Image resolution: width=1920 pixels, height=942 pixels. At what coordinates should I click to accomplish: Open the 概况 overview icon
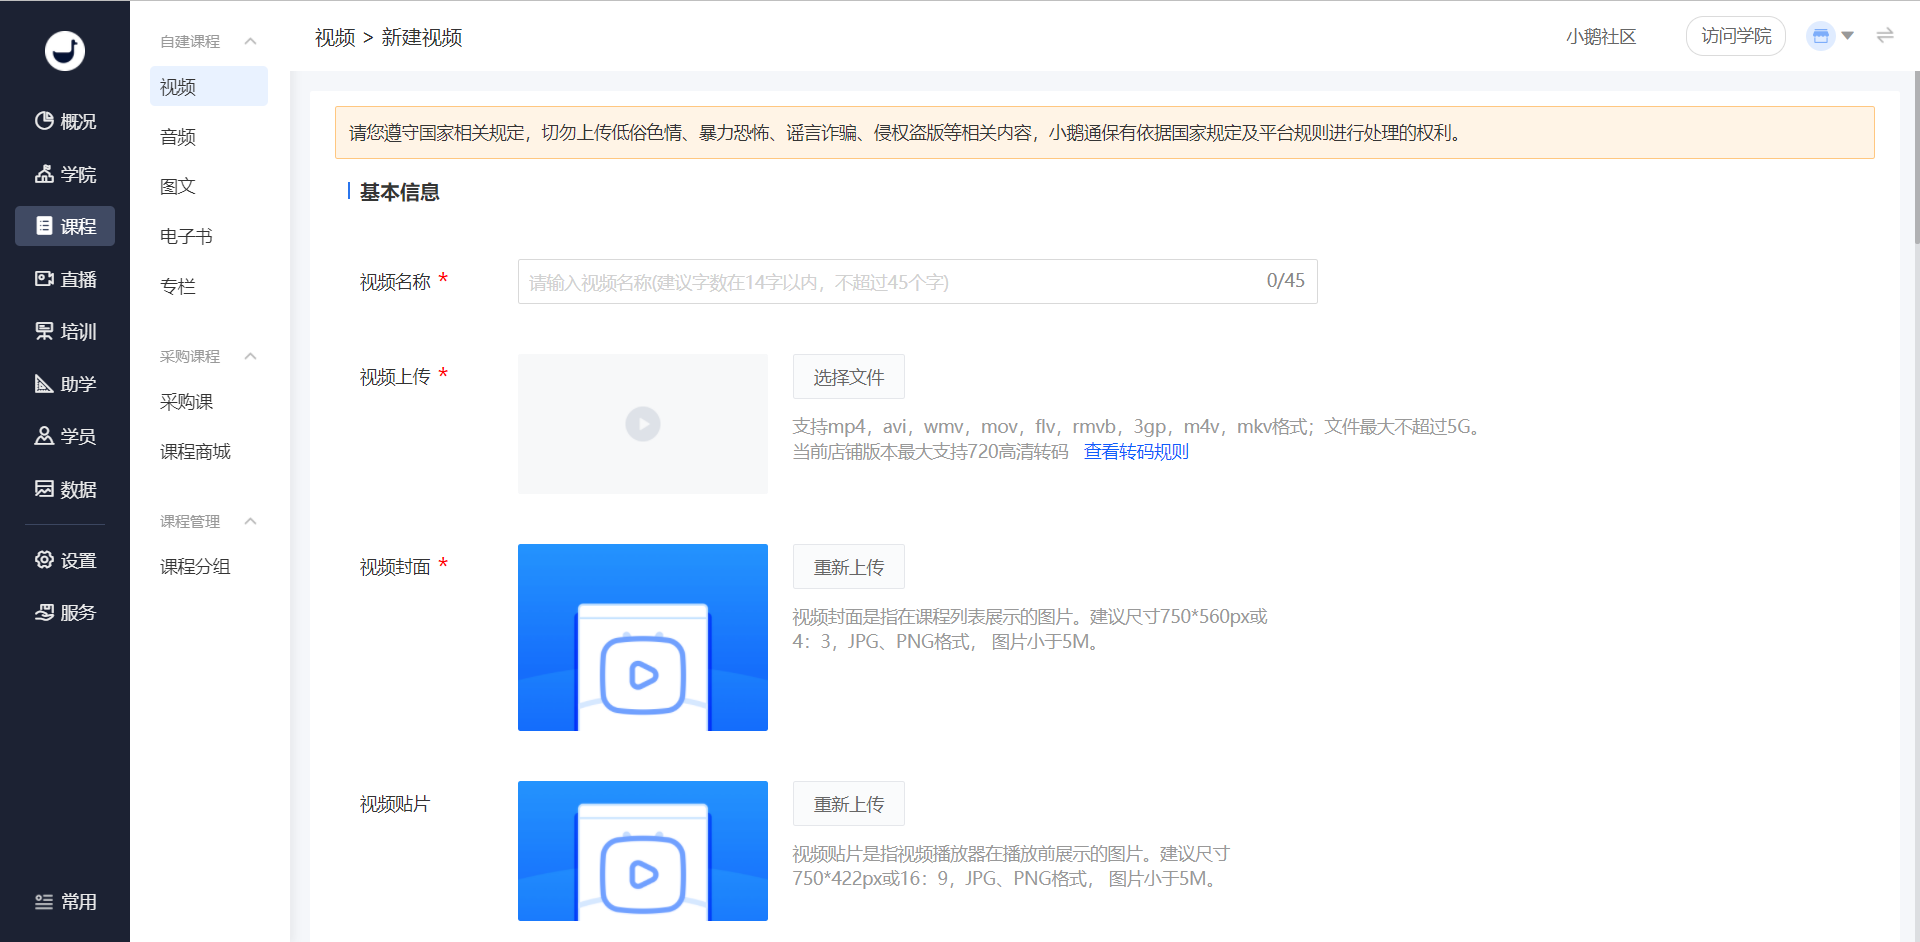(x=45, y=121)
